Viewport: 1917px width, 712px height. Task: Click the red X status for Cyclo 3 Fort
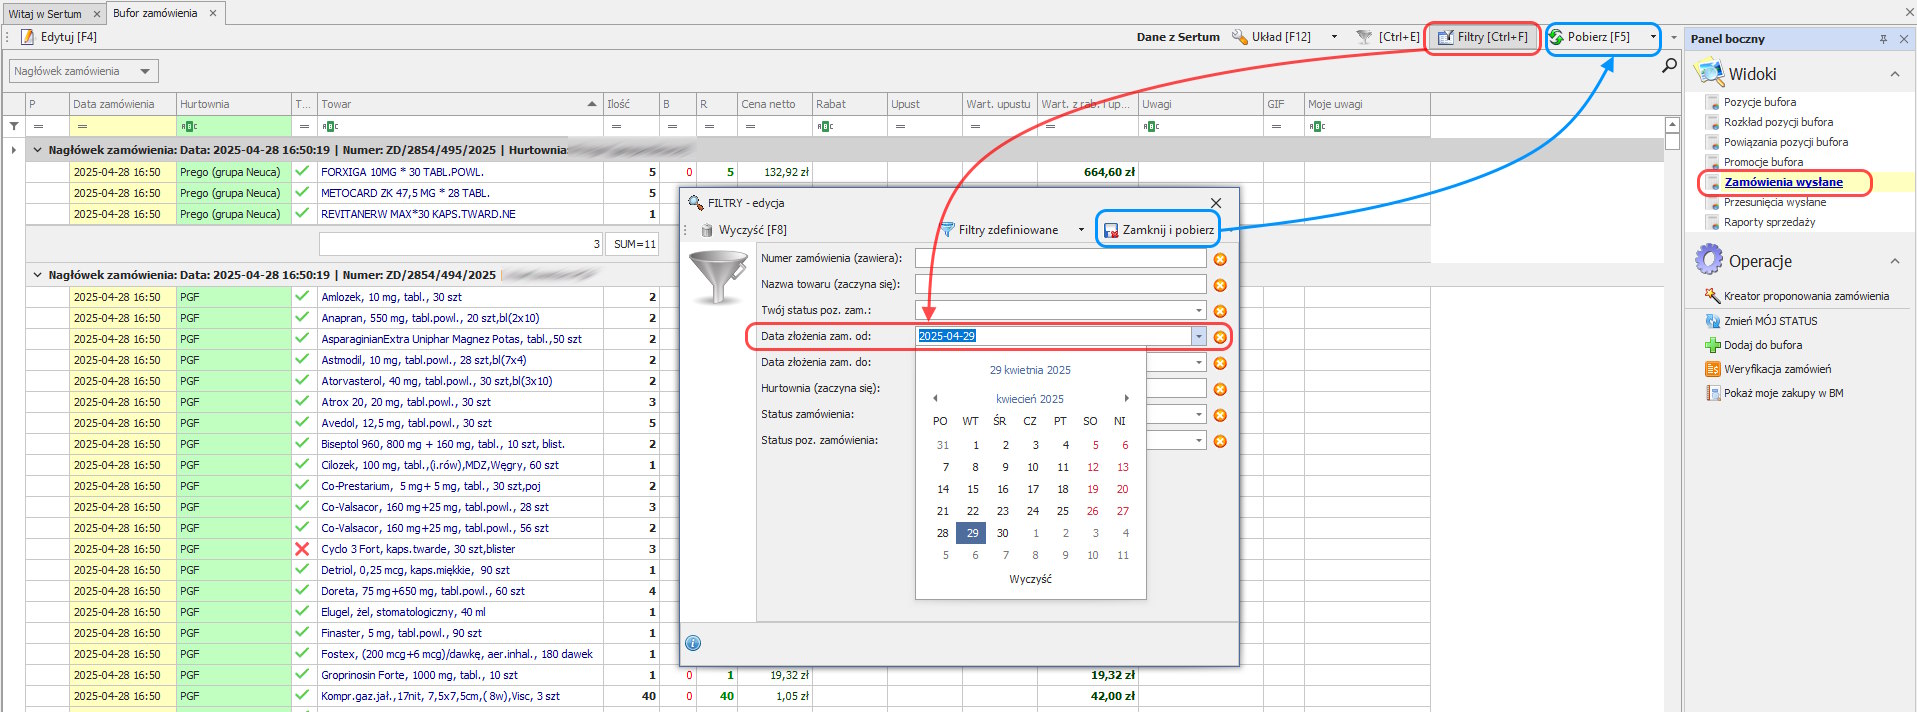click(x=302, y=549)
